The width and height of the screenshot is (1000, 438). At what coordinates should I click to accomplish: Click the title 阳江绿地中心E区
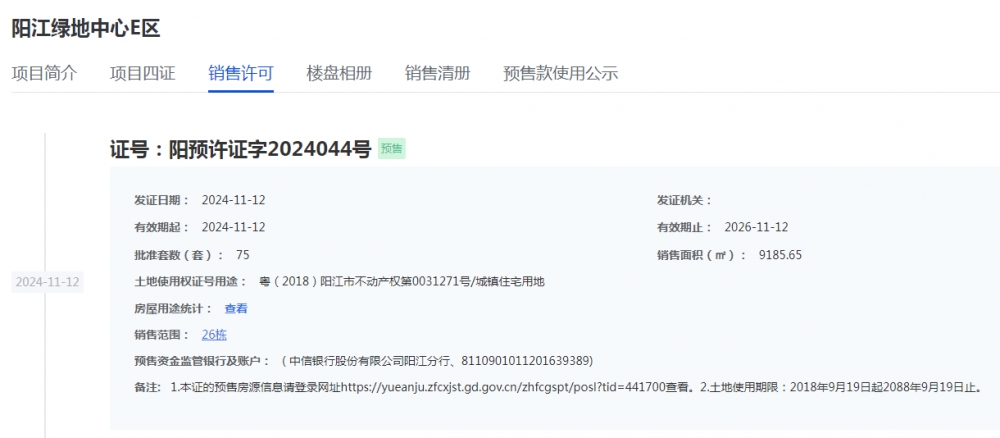[x=86, y=28]
